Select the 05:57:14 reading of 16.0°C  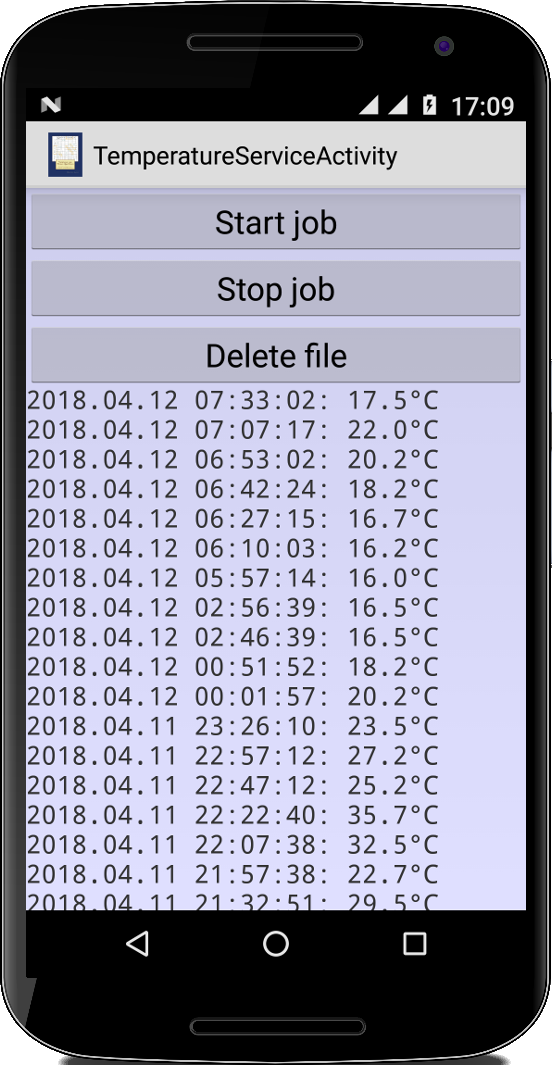[233, 578]
